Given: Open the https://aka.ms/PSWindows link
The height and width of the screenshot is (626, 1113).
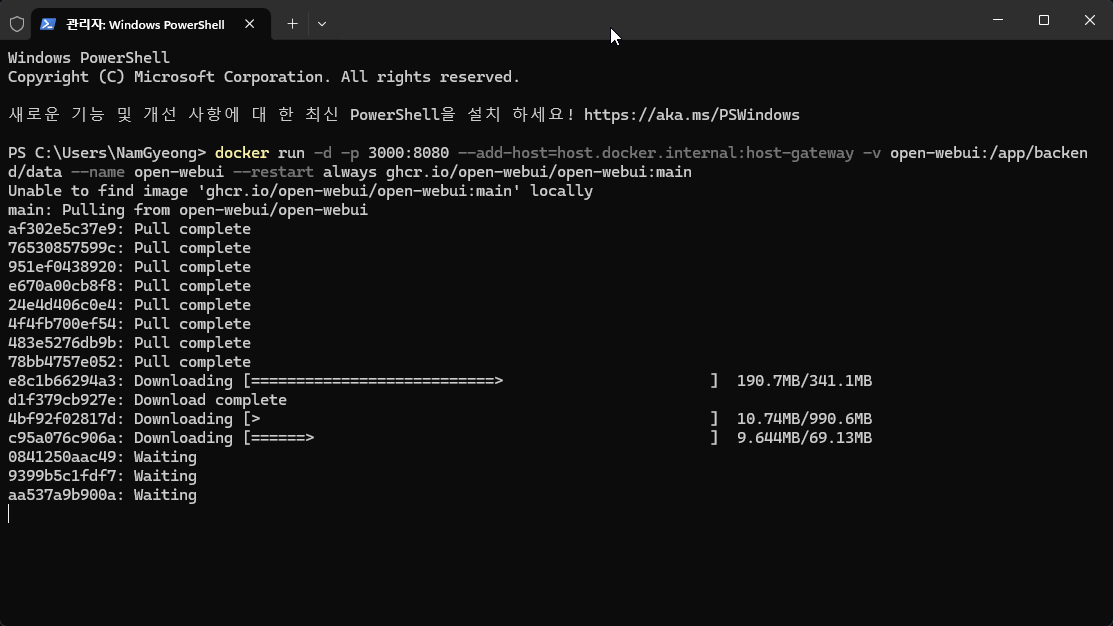Looking at the screenshot, I should point(692,114).
